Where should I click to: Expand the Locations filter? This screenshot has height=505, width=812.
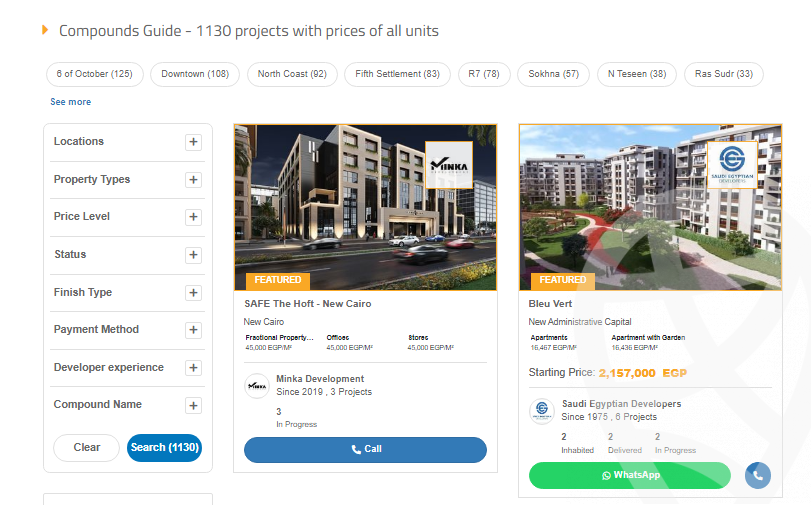pos(193,142)
